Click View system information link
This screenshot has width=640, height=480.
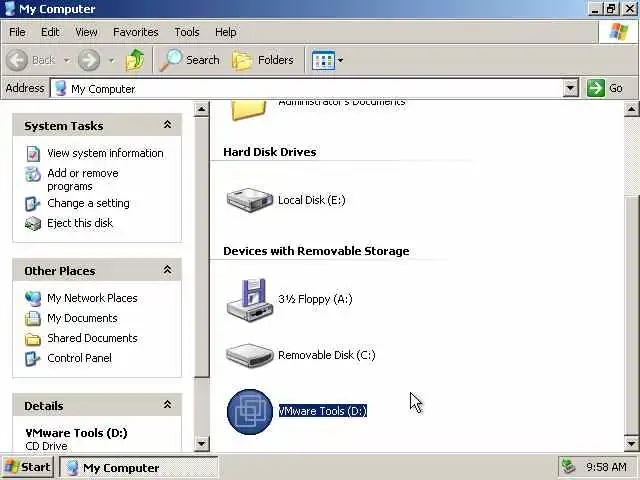pos(105,153)
